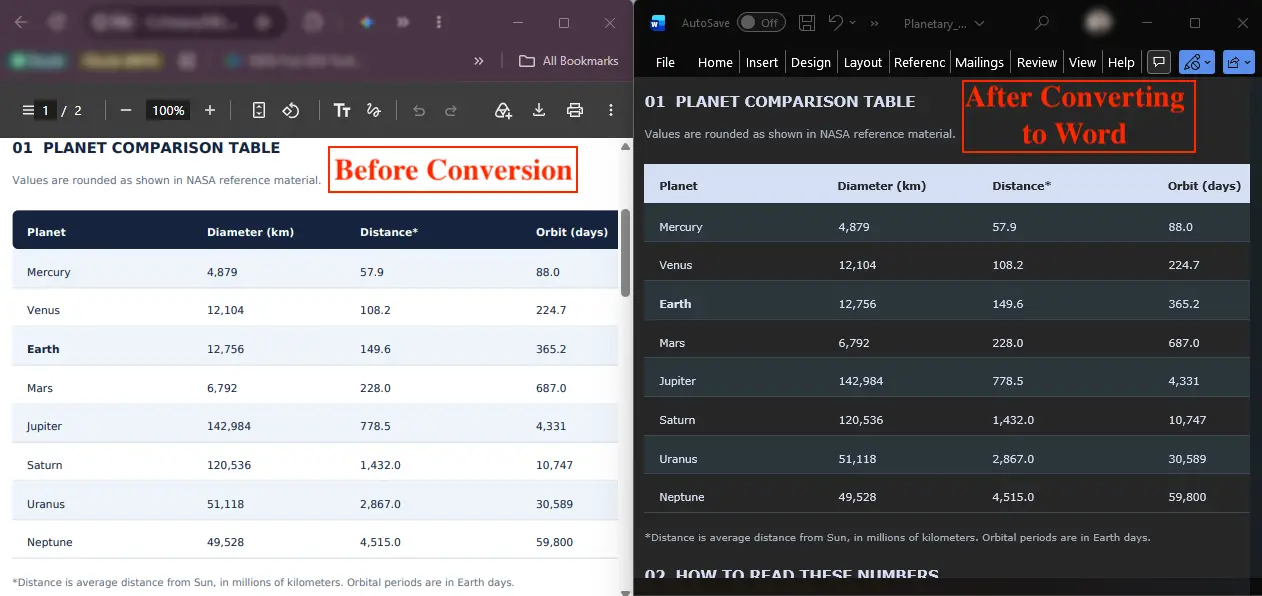Open the Editing mode dropdown in Word
This screenshot has height=596, width=1262.
tap(1197, 62)
